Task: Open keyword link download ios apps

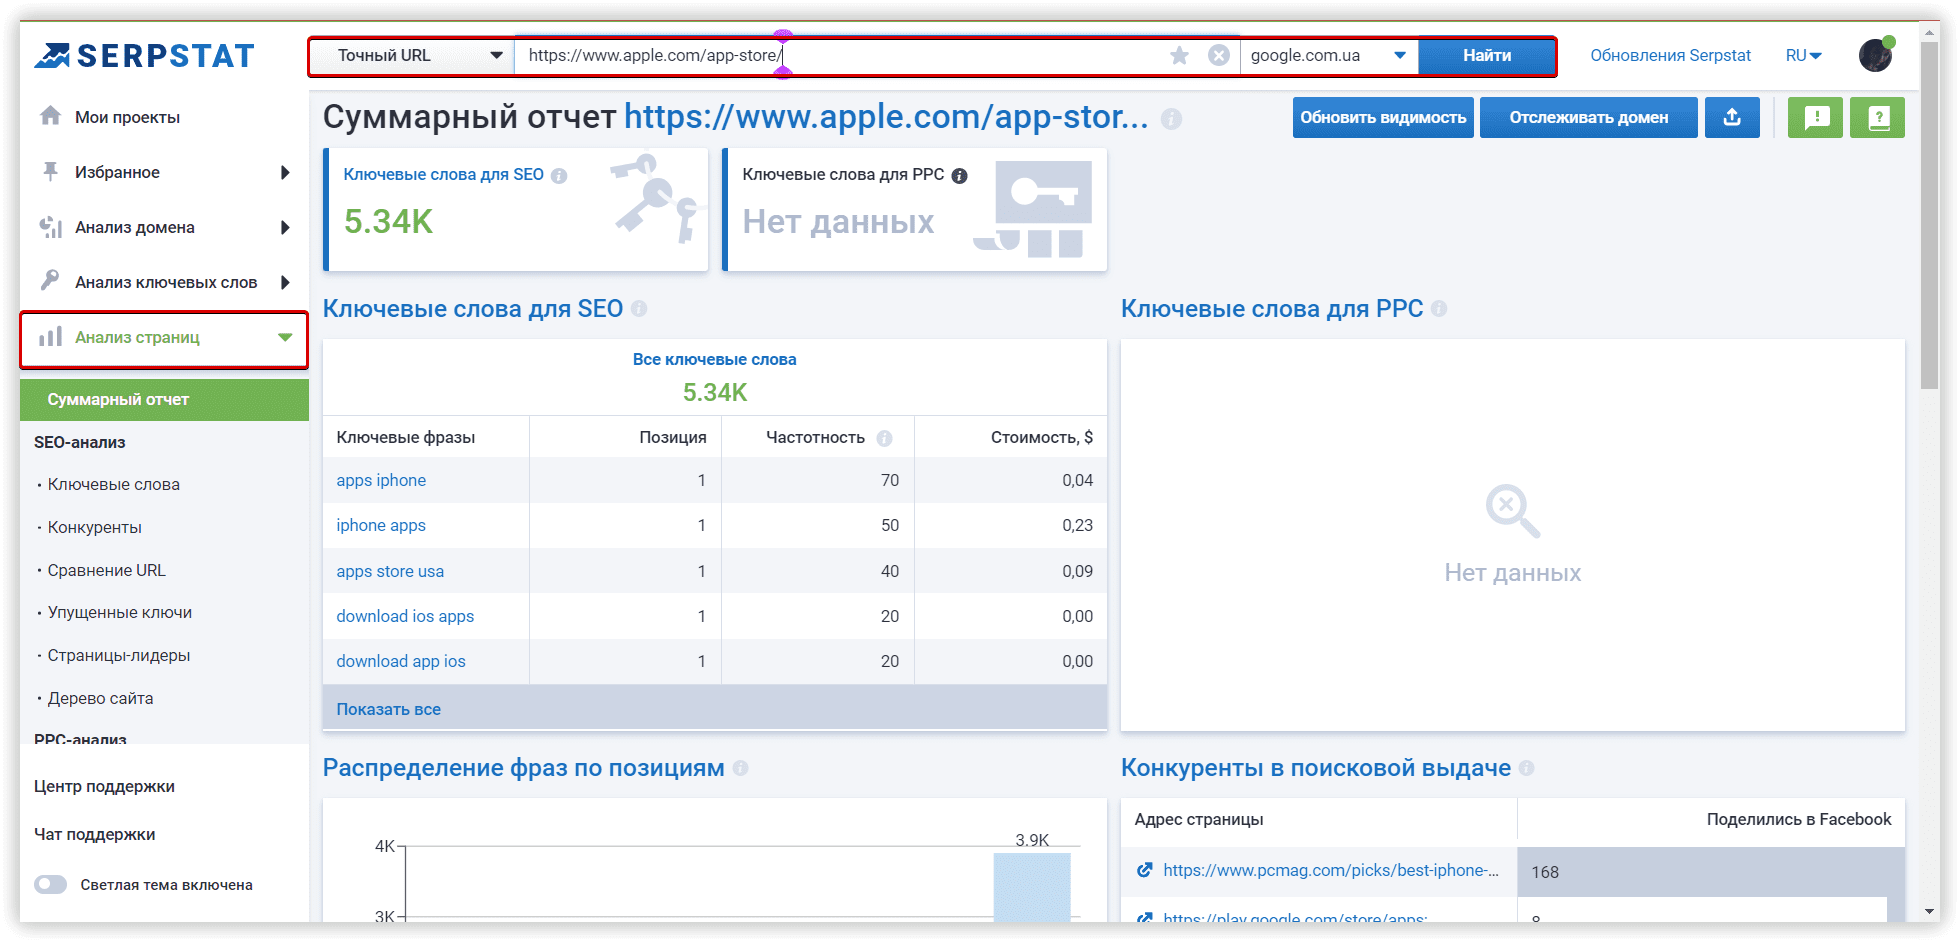Action: point(405,616)
